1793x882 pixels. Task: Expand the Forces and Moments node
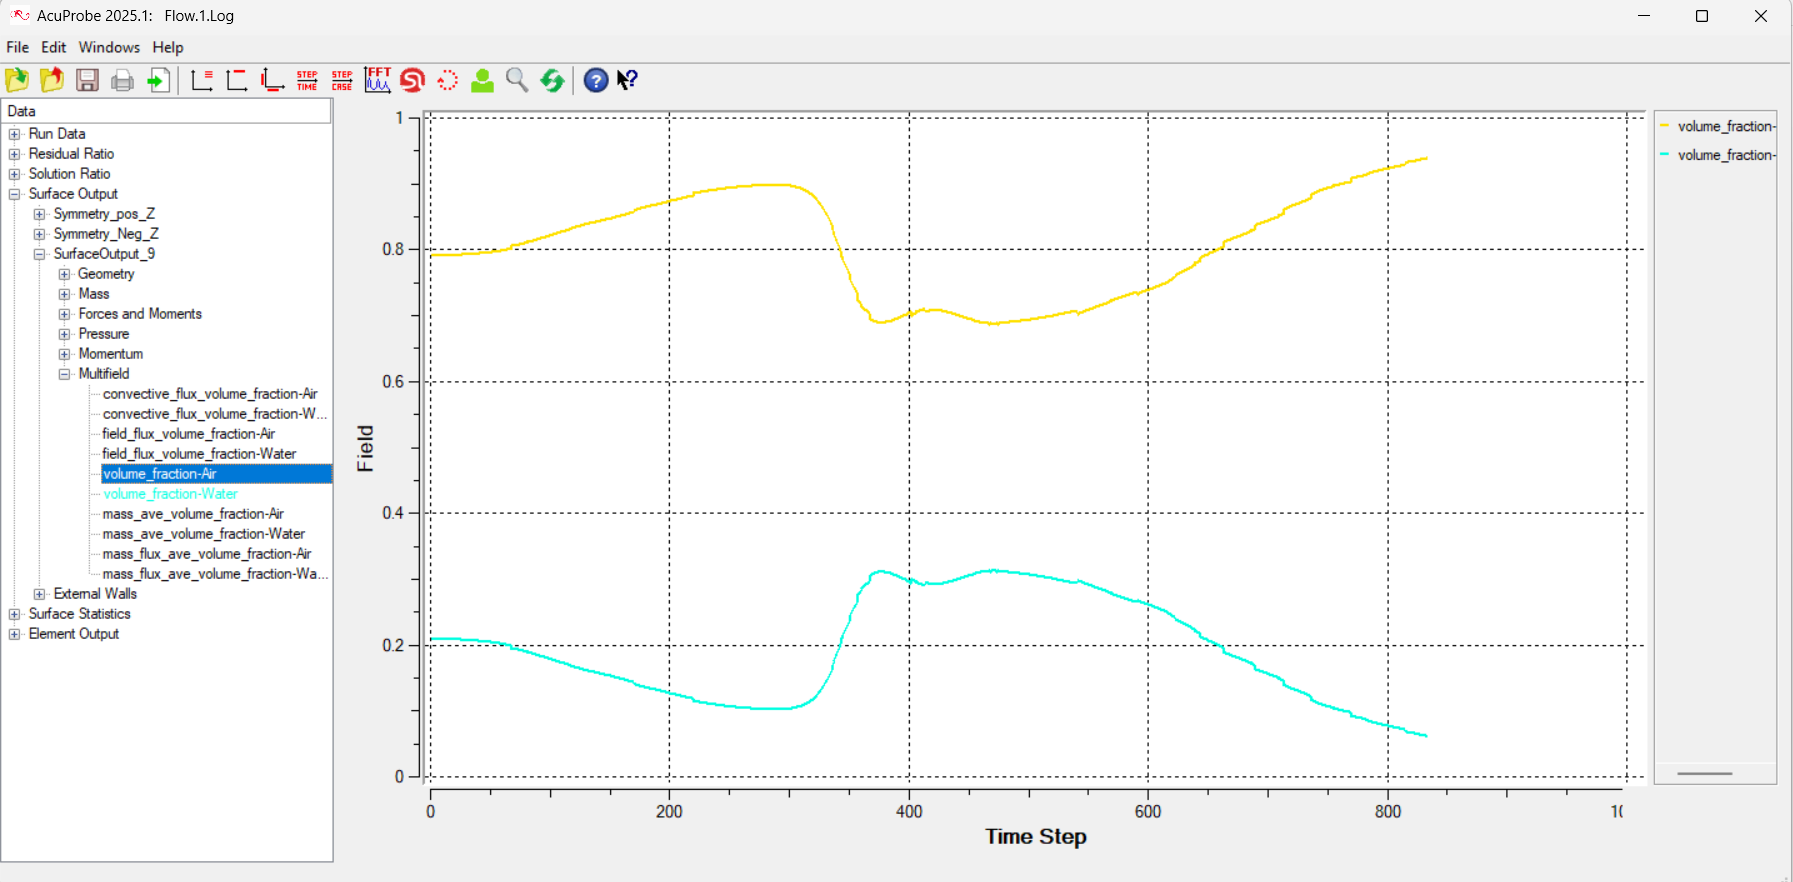64,314
